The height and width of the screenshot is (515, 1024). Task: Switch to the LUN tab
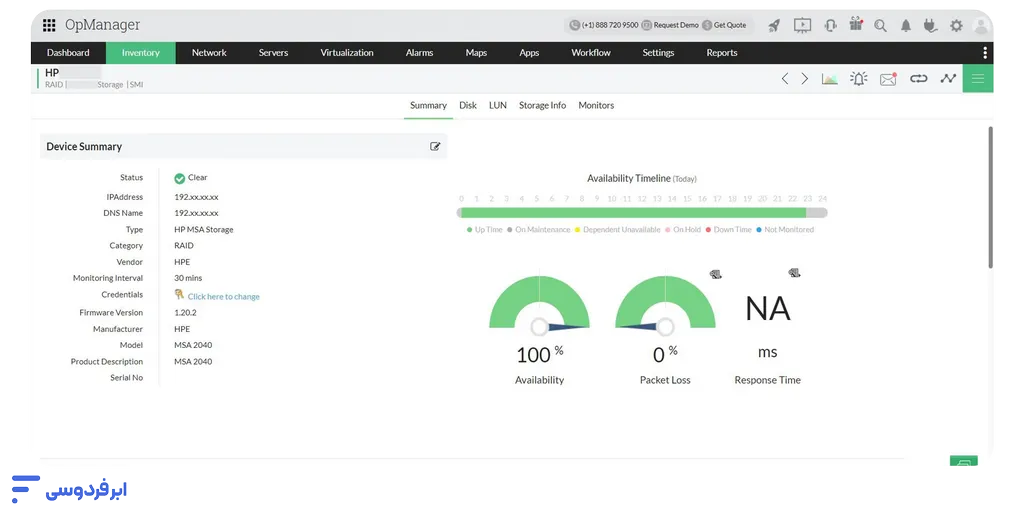click(x=498, y=105)
